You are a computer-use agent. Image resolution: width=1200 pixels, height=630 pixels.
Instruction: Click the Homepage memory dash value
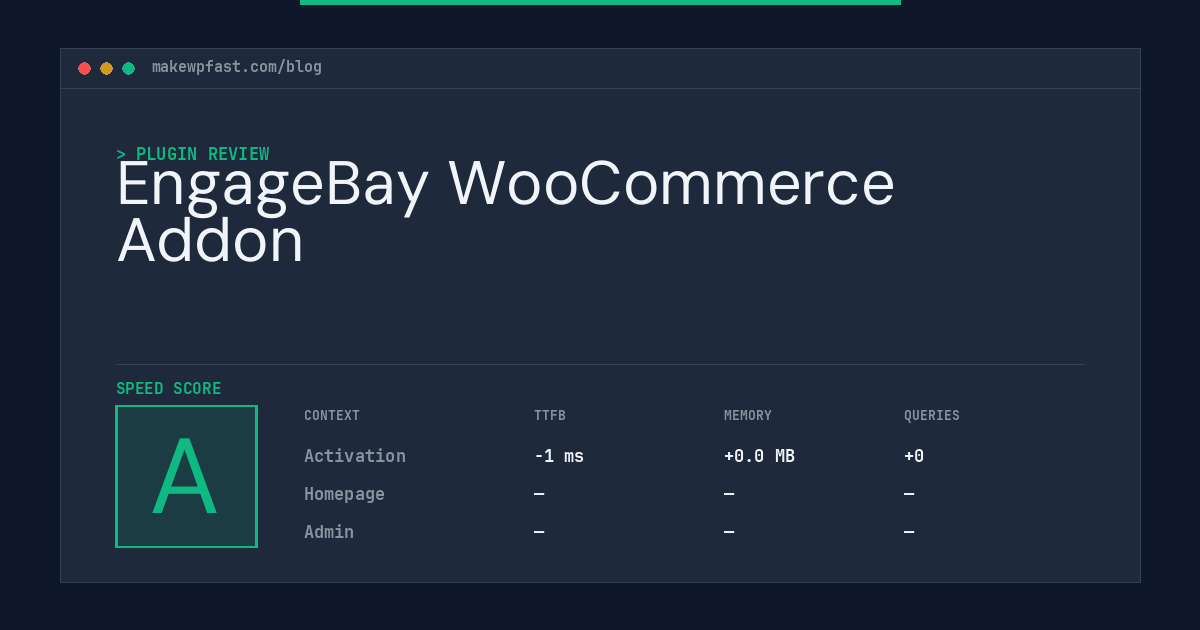pos(729,494)
